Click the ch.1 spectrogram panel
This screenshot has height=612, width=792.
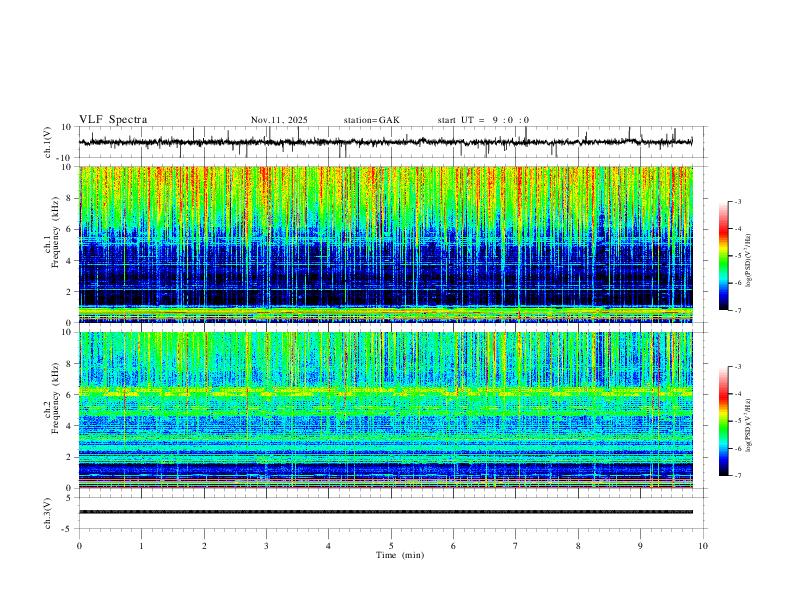[x=386, y=244]
